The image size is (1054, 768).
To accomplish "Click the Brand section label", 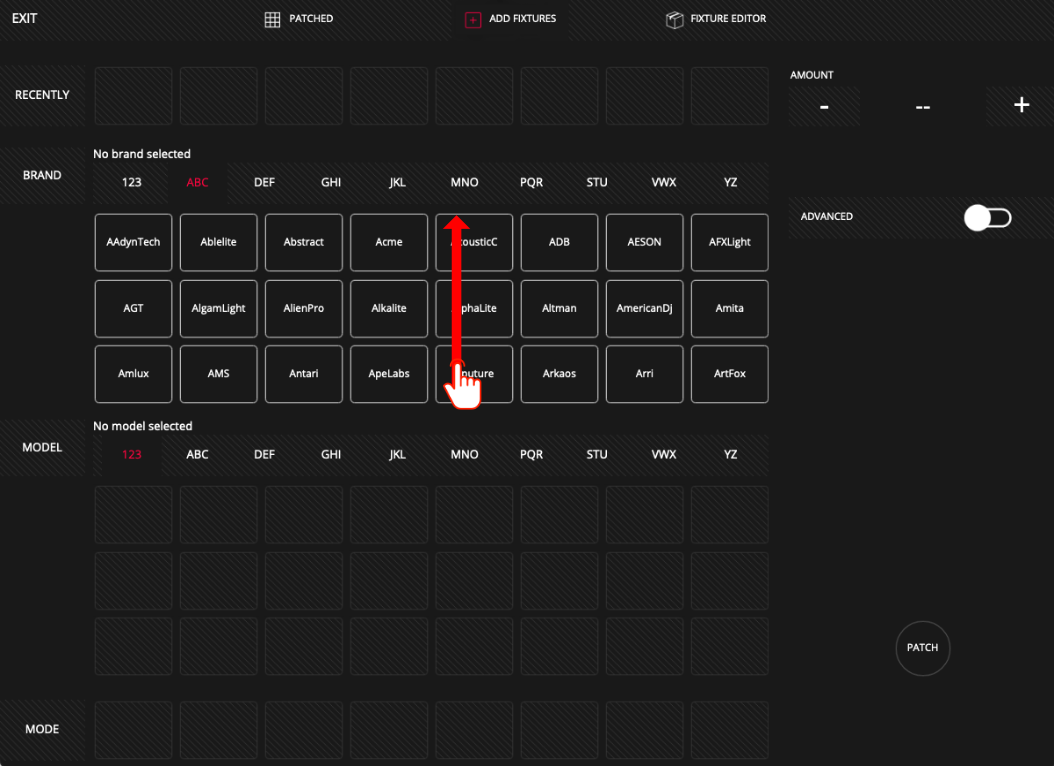I will click(x=42, y=175).
